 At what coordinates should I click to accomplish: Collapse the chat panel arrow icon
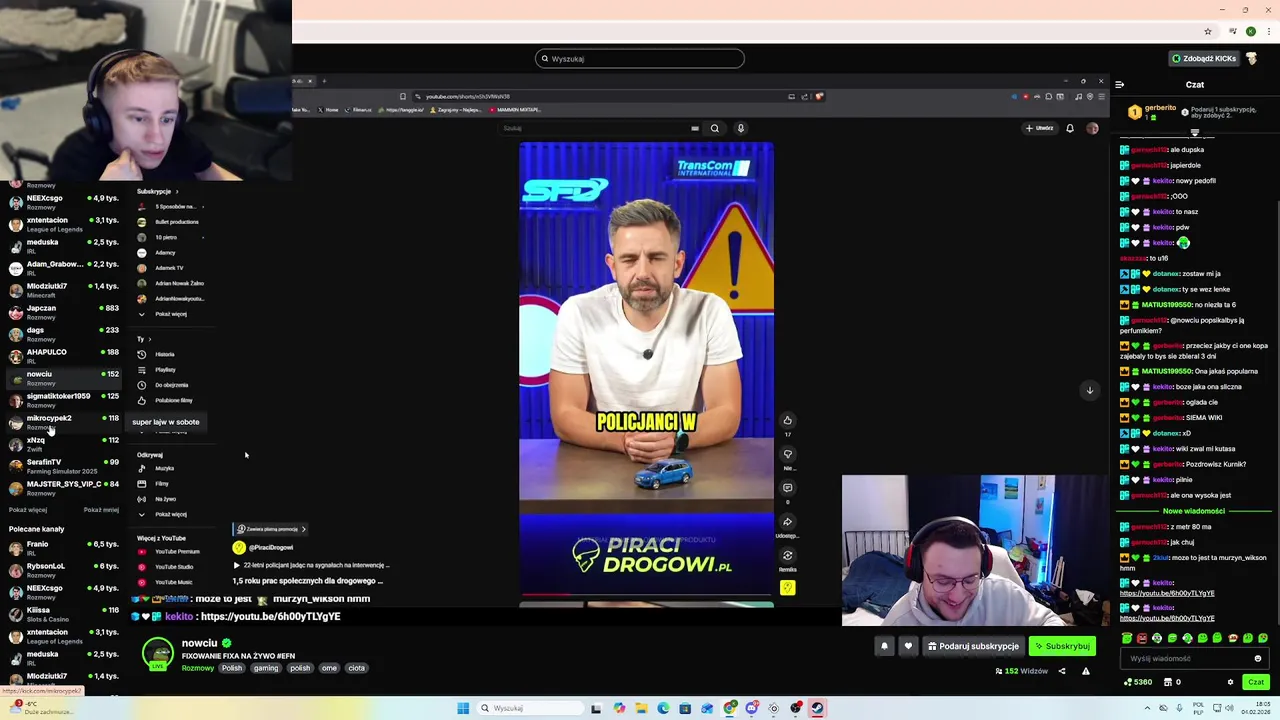1120,85
